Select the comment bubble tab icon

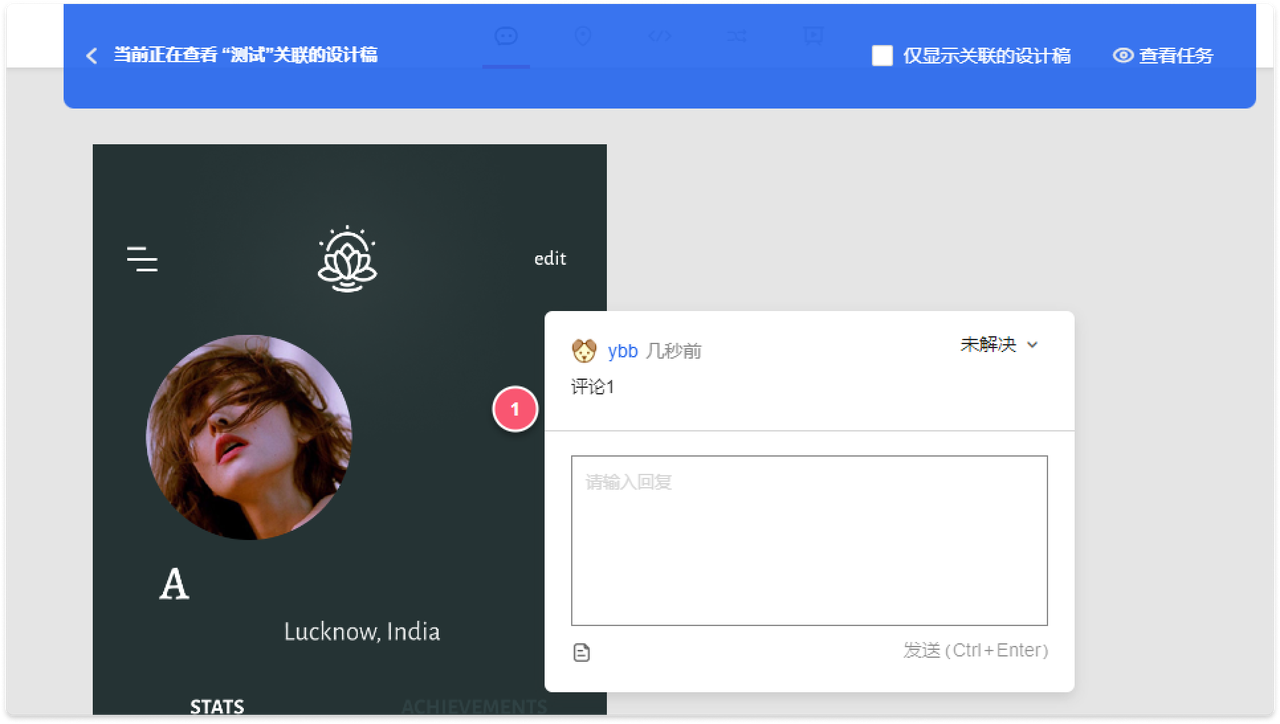506,36
